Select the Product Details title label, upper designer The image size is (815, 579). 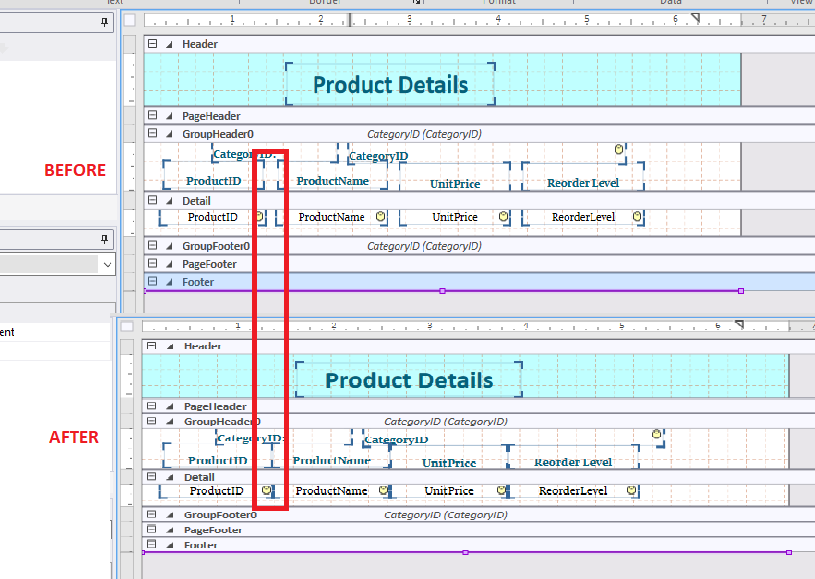click(x=390, y=84)
